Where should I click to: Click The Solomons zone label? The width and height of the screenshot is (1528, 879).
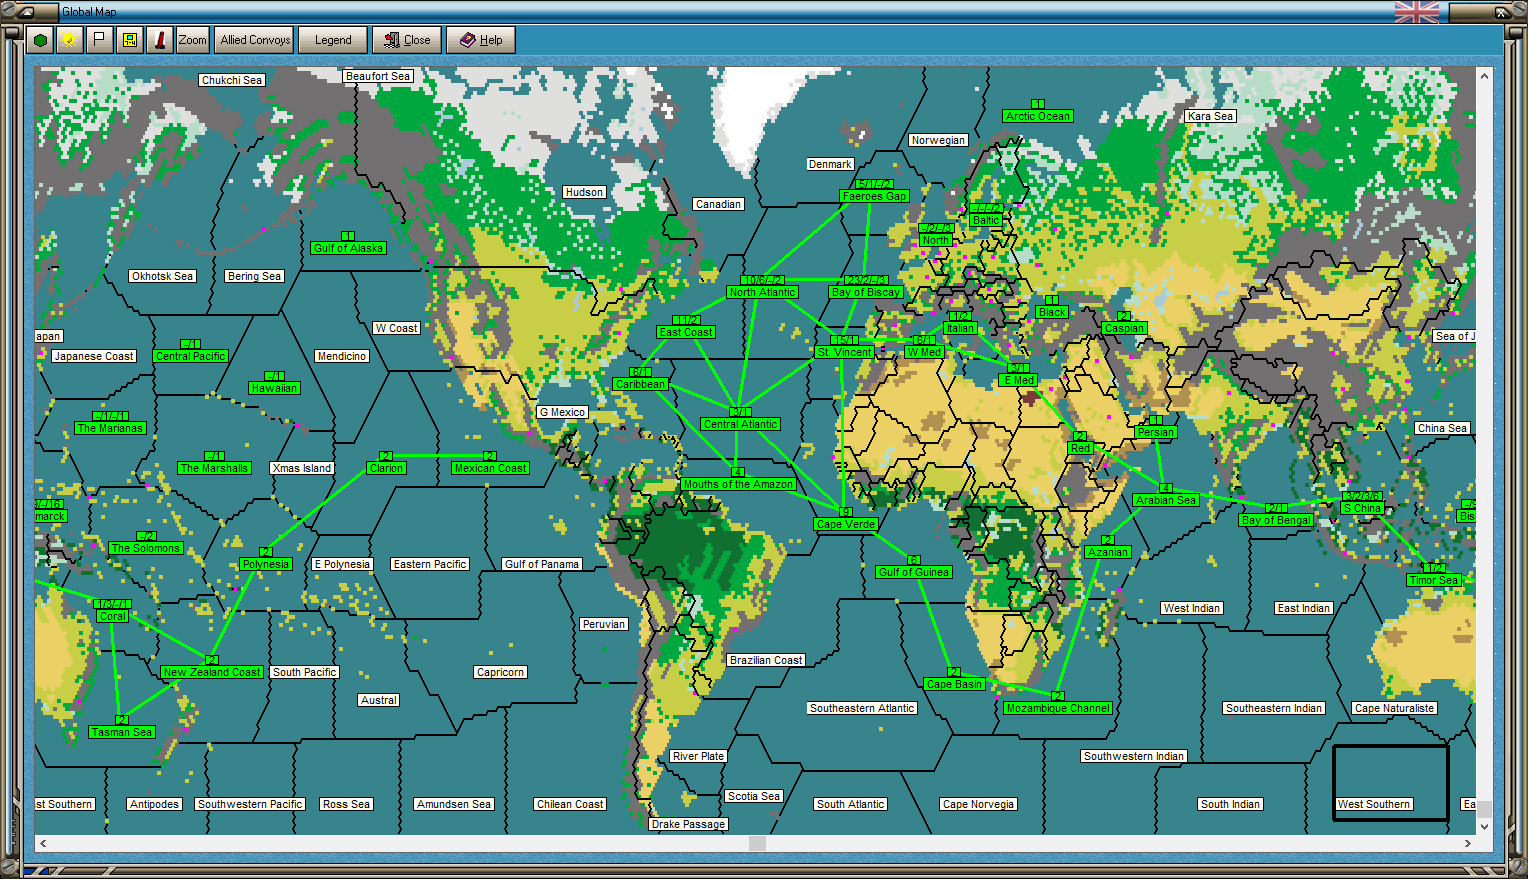[146, 548]
